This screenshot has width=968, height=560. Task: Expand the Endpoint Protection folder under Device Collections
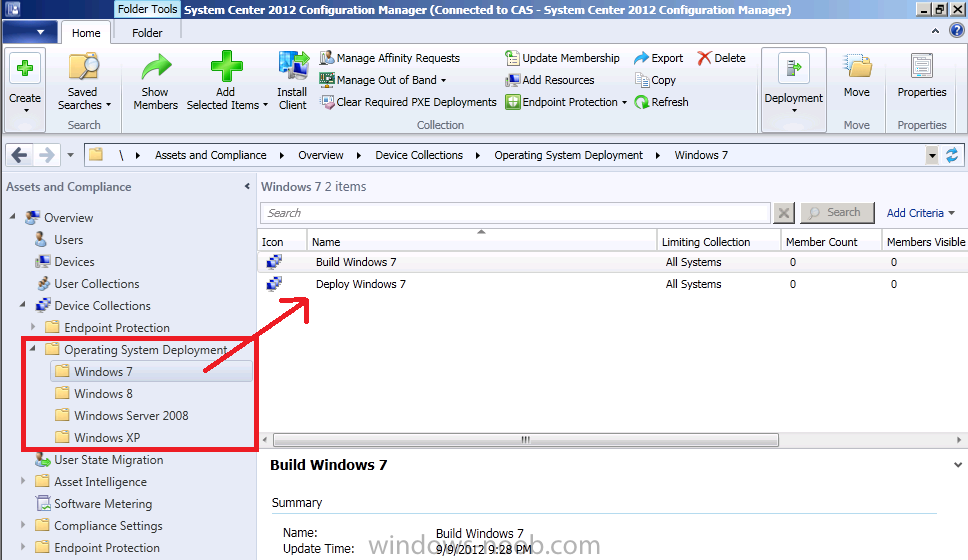tap(33, 327)
